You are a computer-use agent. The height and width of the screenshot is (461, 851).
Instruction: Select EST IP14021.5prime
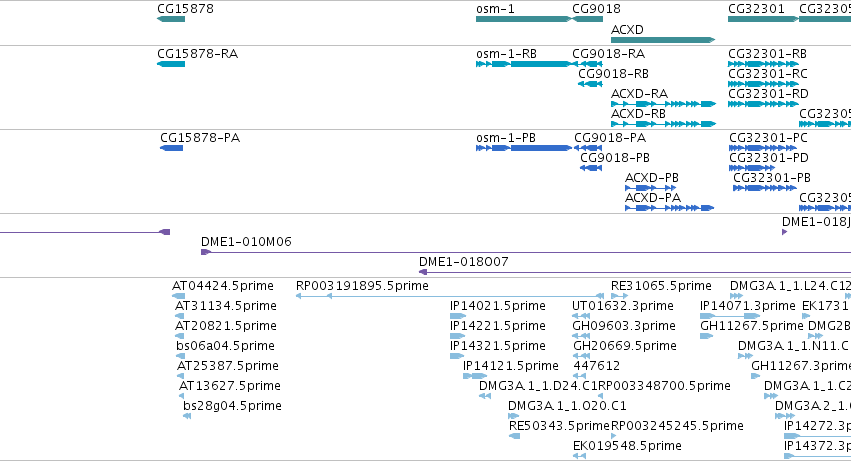click(458, 316)
